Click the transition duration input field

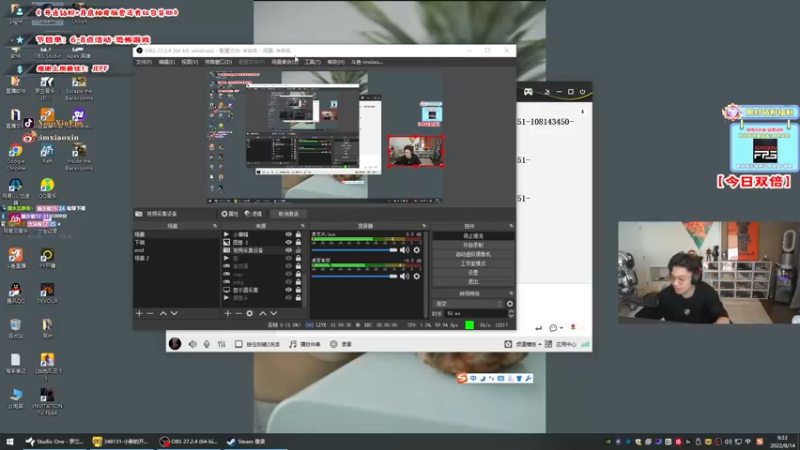point(476,313)
